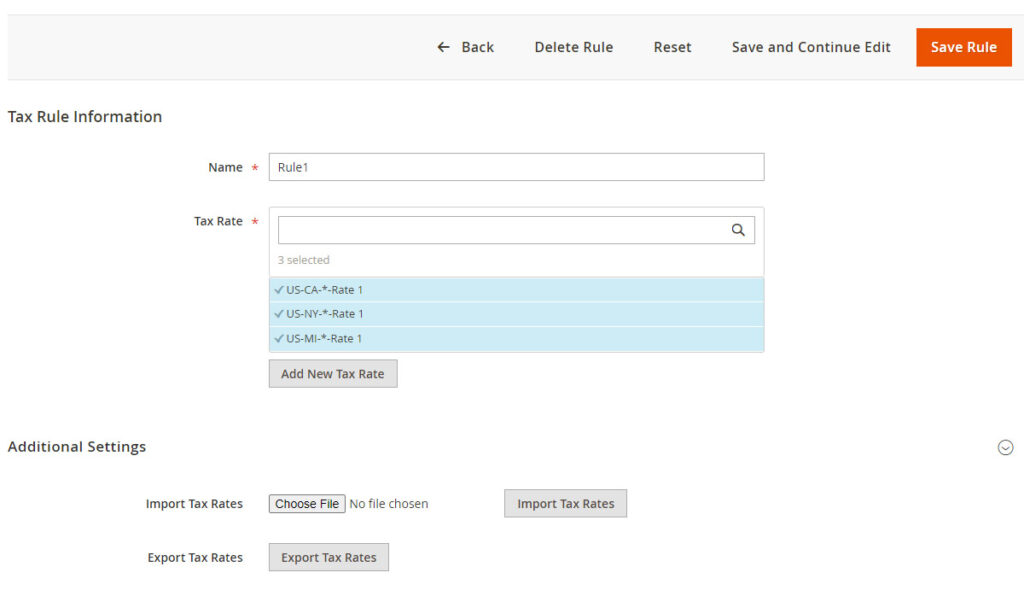
Task: Click Save and Continue Edit
Action: 811,47
